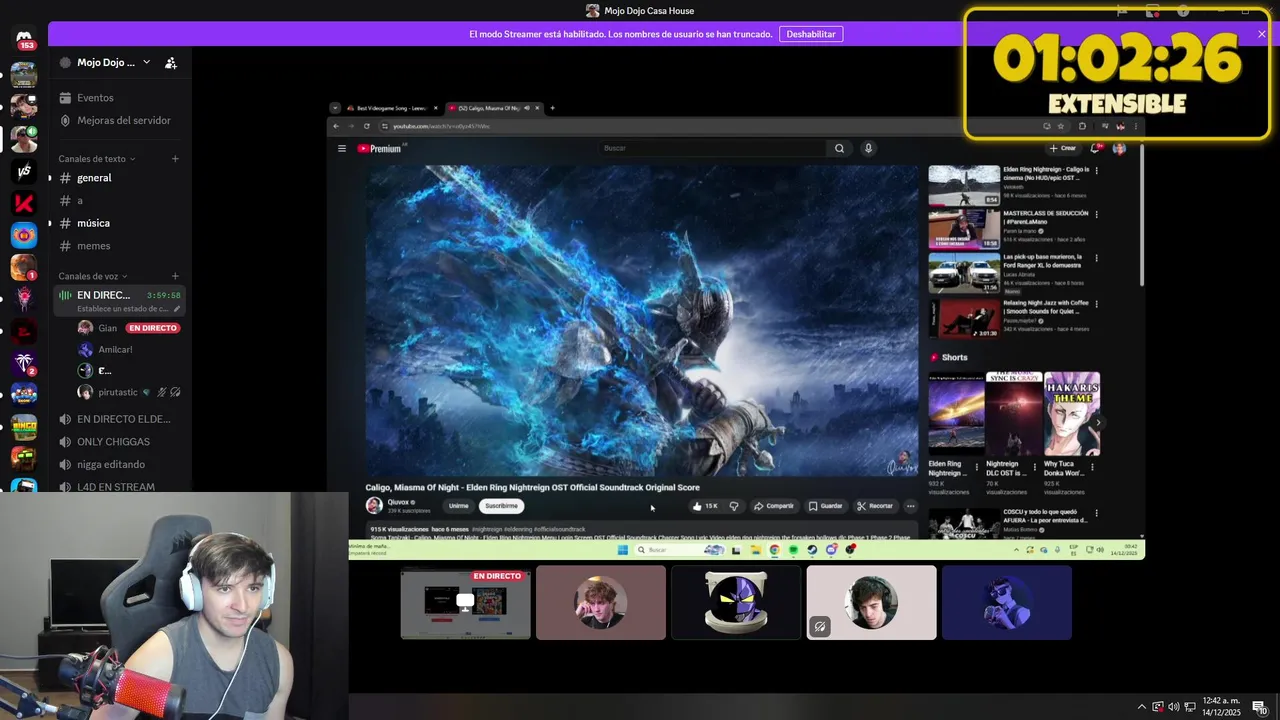Open the system notifications icon in taskbar
Screen dimensions: 1280x720
point(1259,707)
